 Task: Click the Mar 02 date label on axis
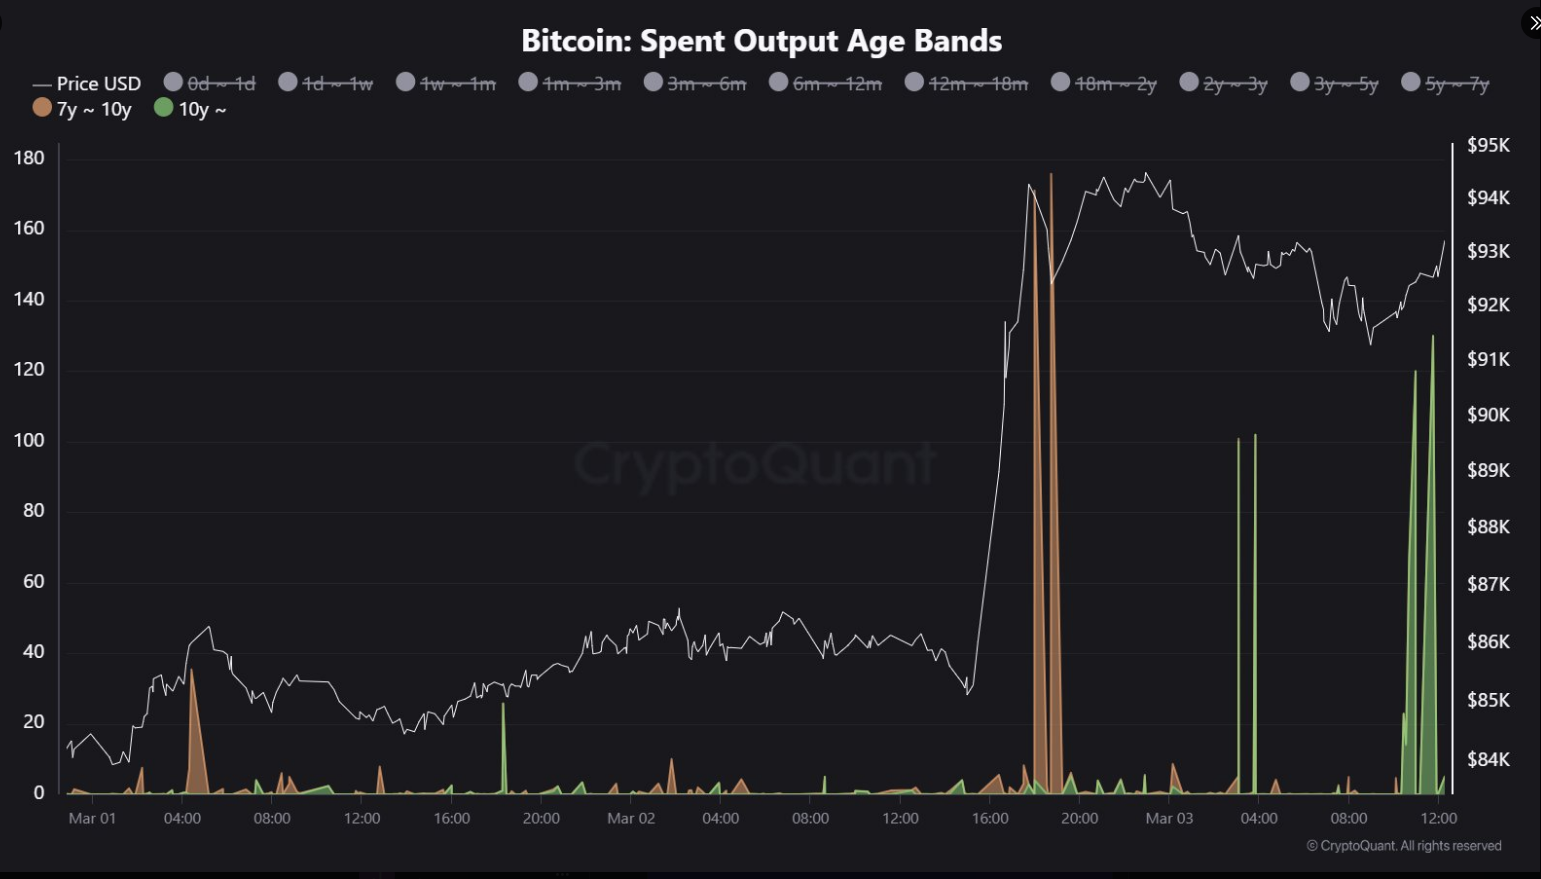(631, 818)
